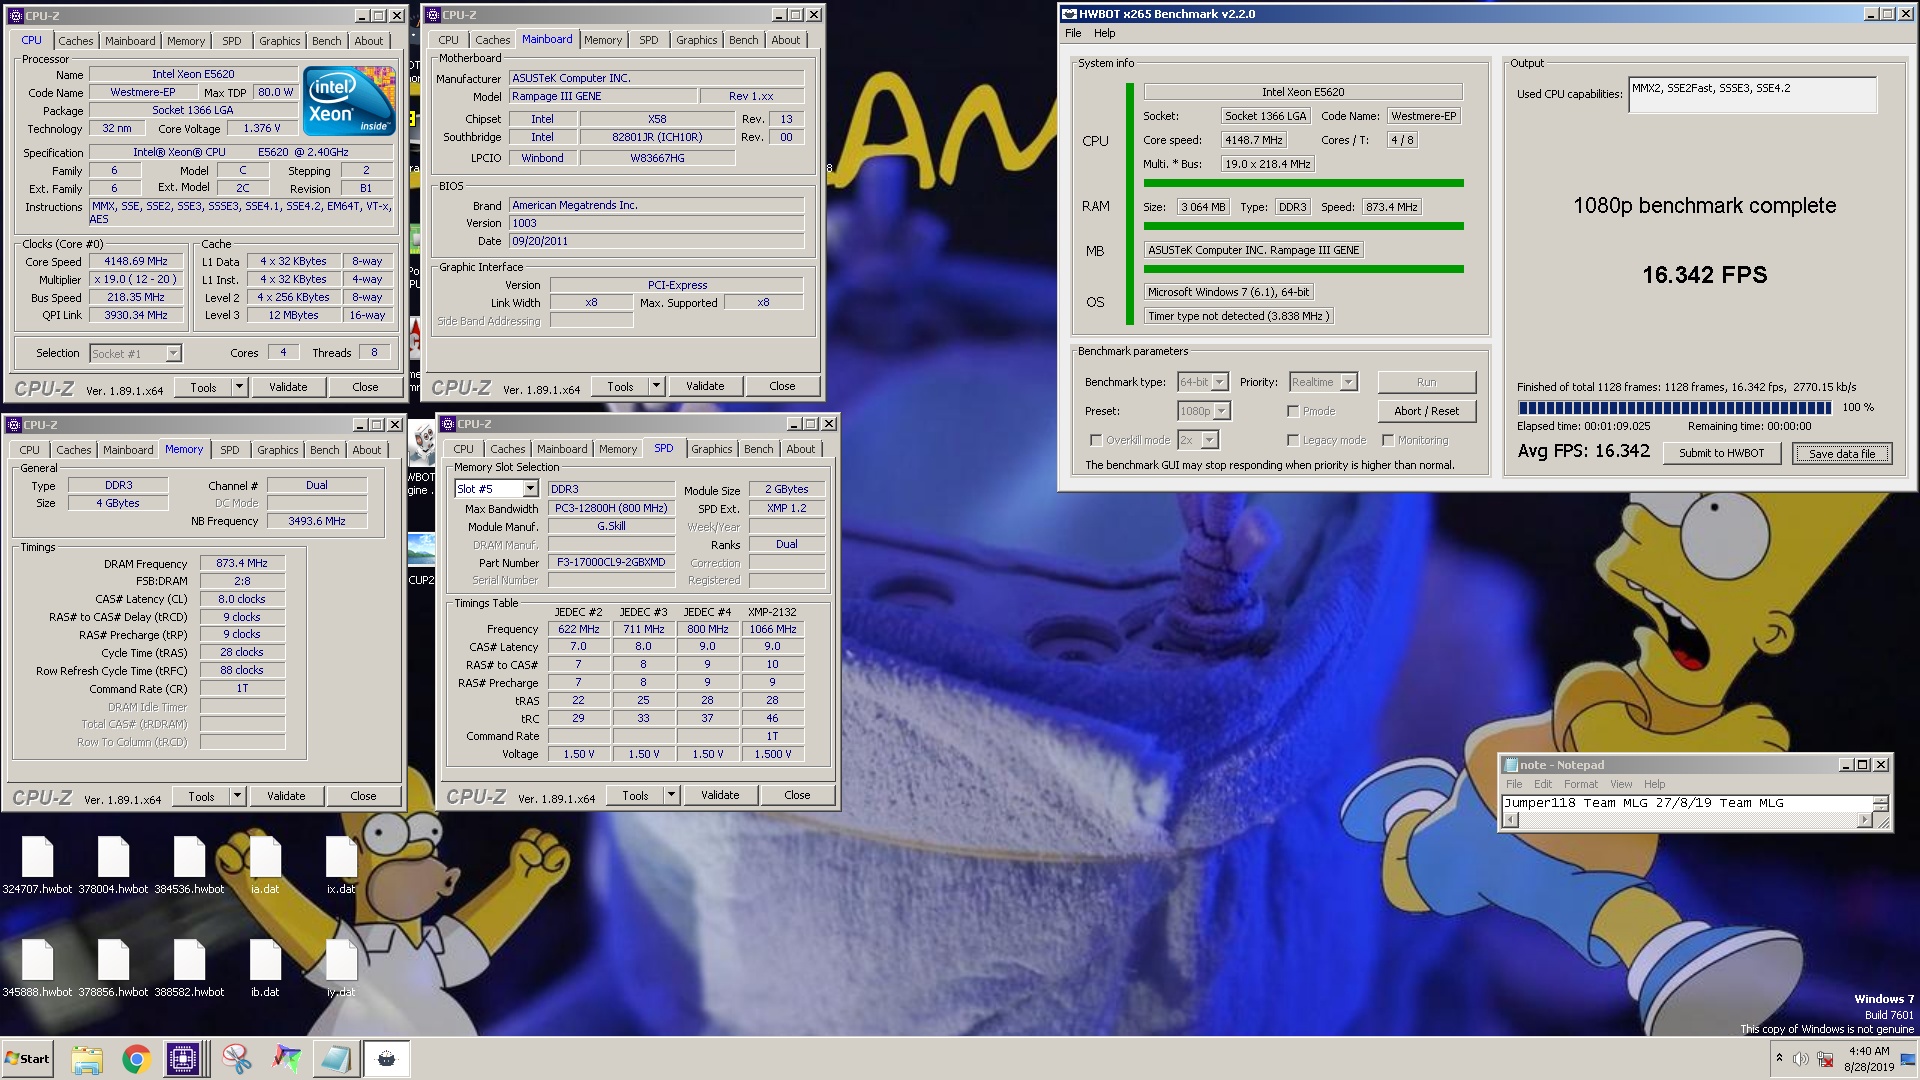Click the taskbar clock showing 4:40 AM
1920x1080 pixels.
point(1869,1059)
